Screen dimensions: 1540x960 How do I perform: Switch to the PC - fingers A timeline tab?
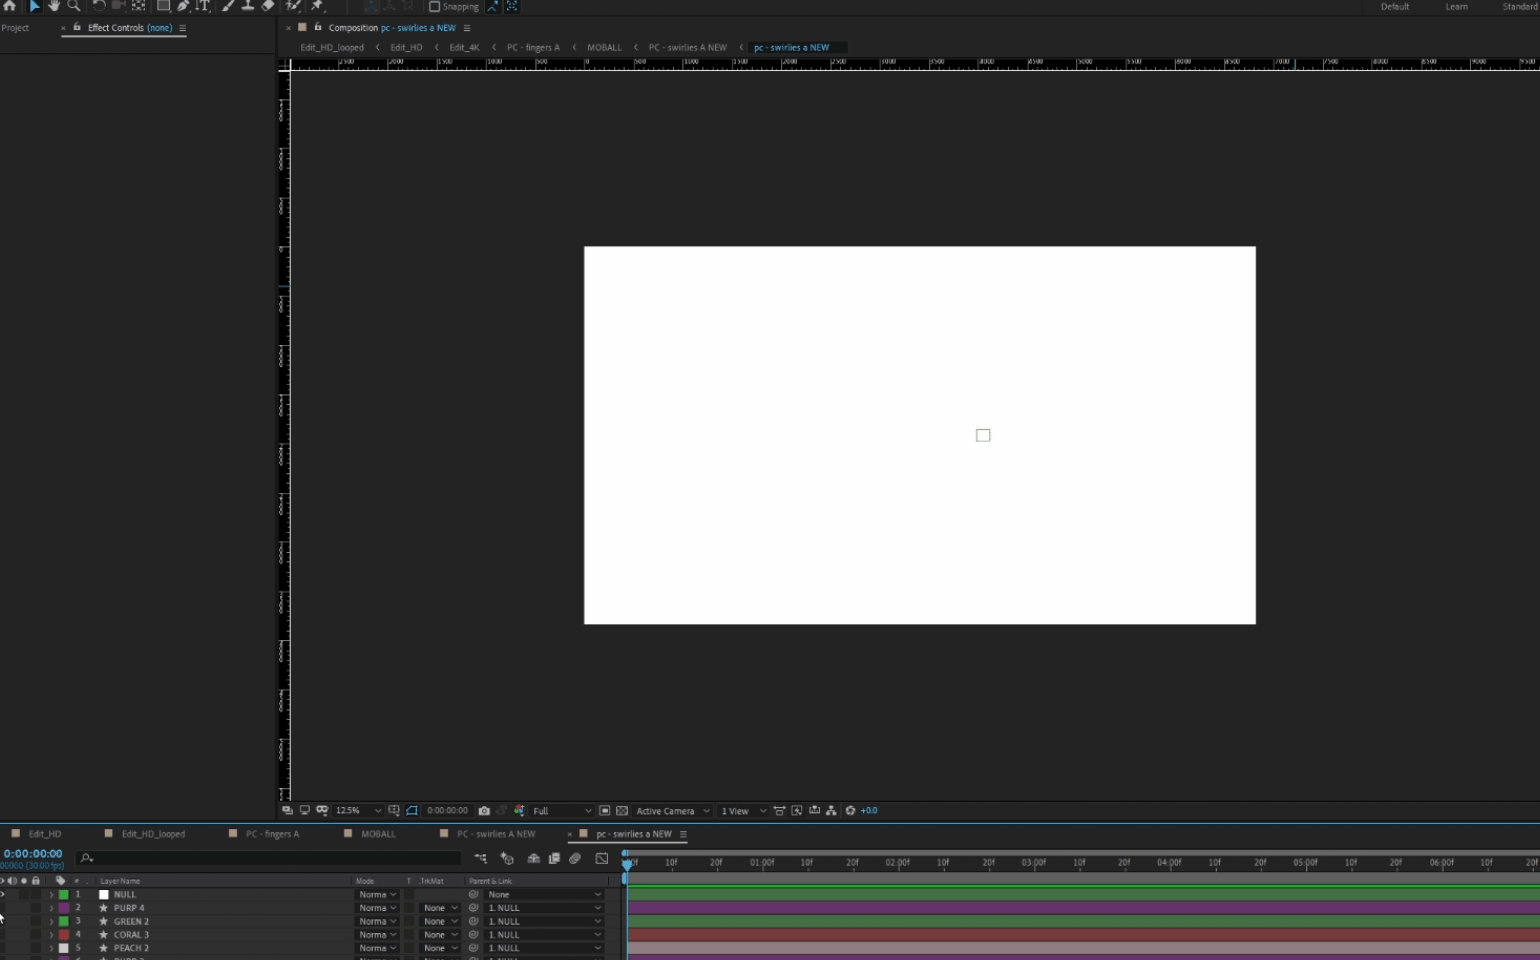pyautogui.click(x=272, y=834)
